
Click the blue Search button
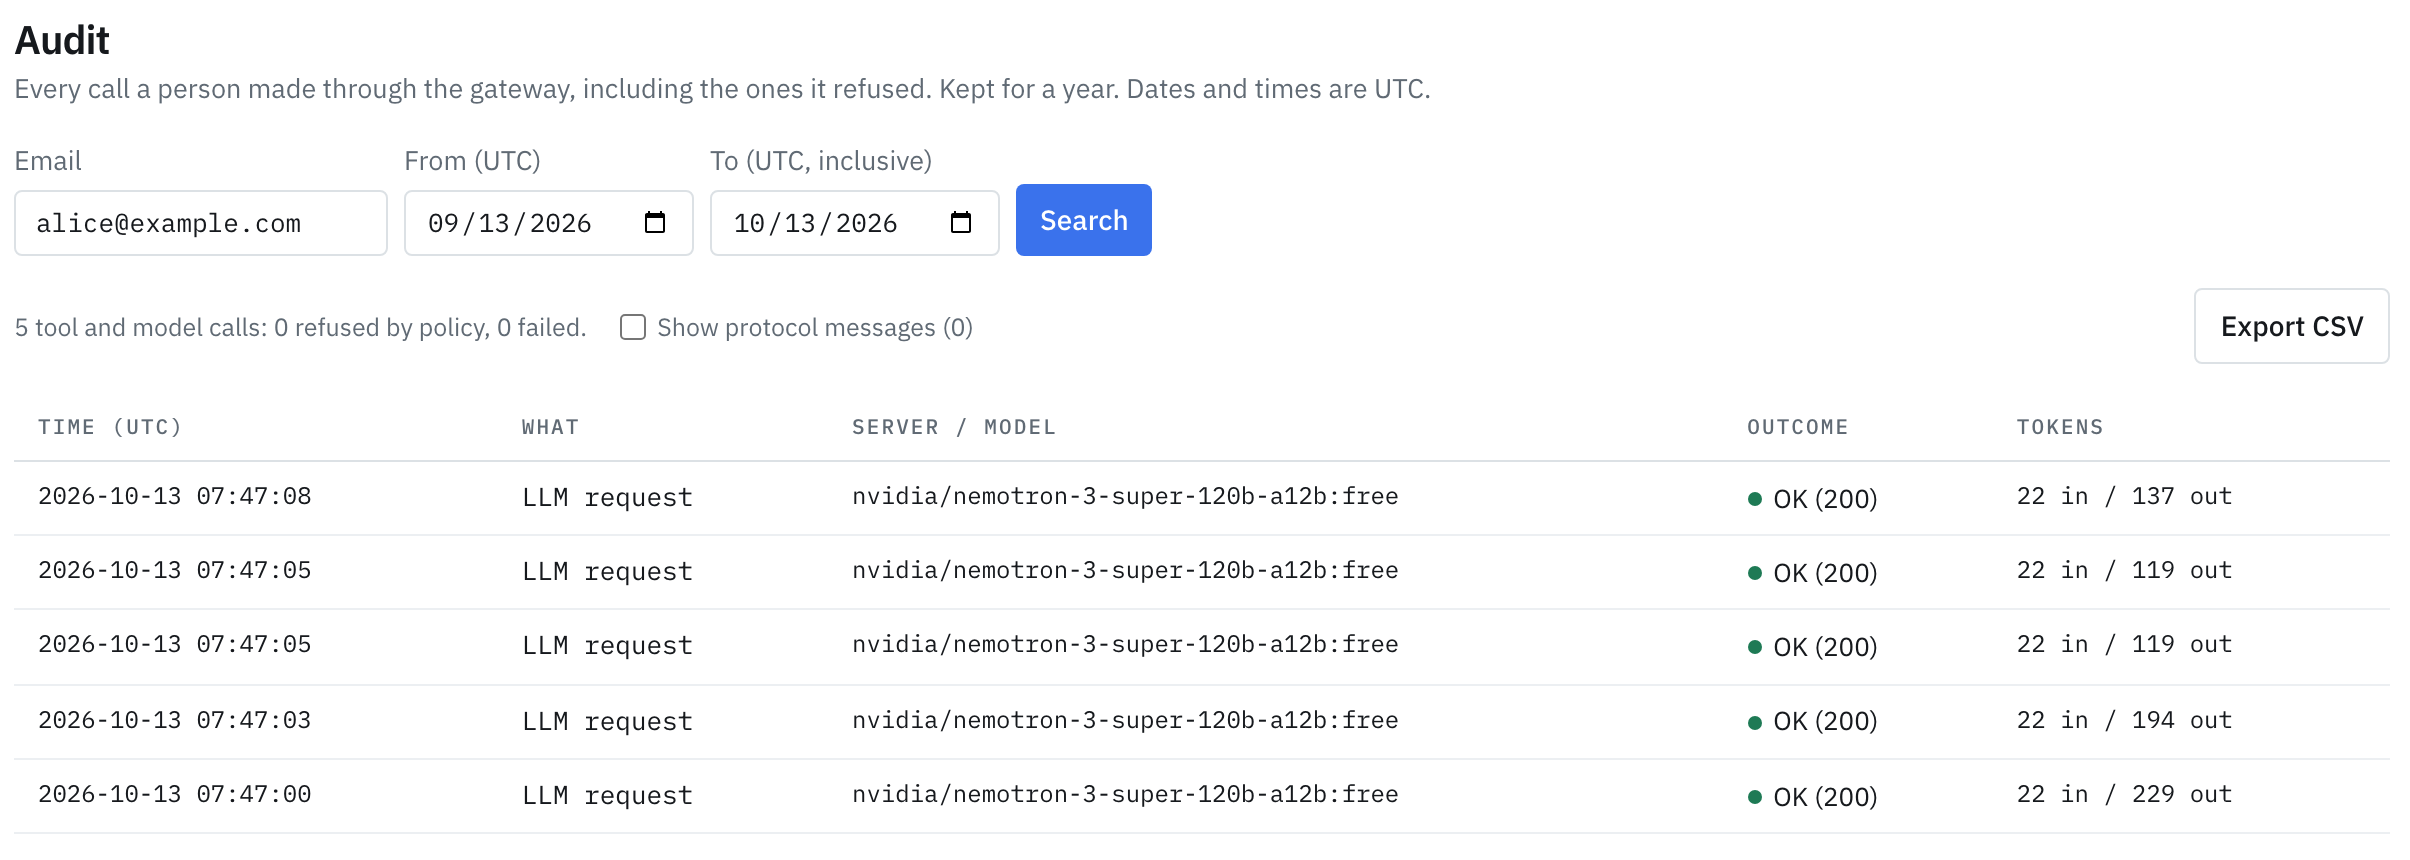(1083, 220)
